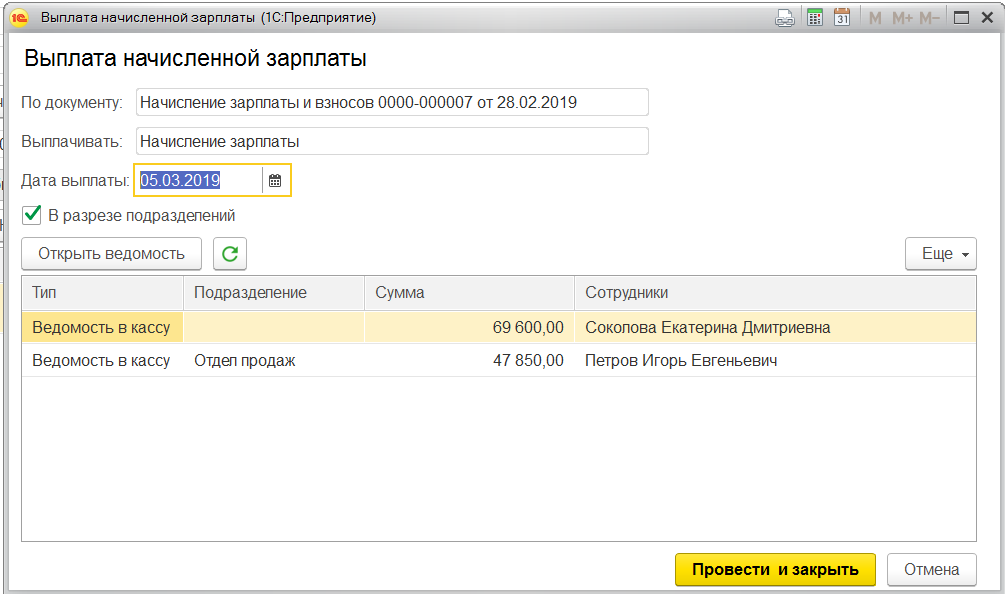Click the M− memory subtract button
The height and width of the screenshot is (594, 1005).
tap(929, 17)
